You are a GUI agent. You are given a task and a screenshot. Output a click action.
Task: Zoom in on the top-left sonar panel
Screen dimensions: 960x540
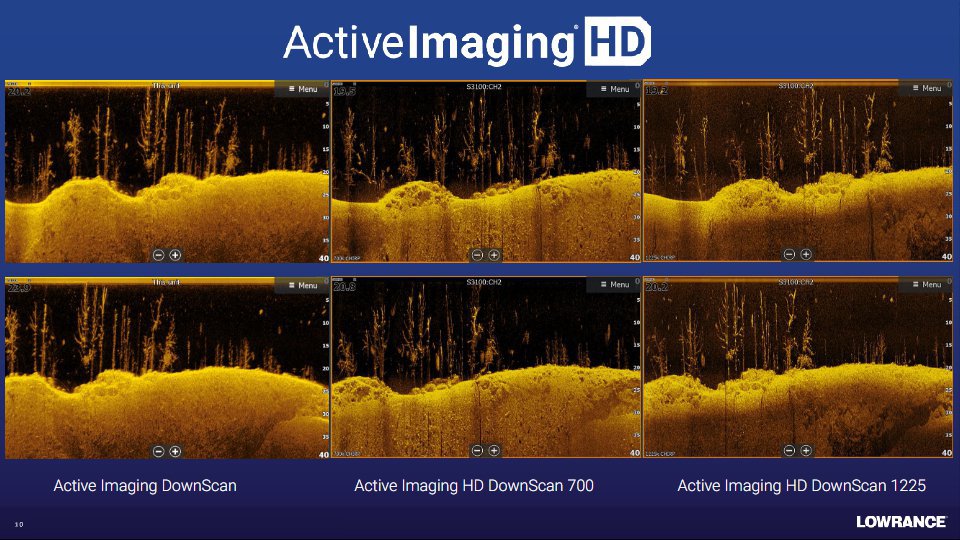point(175,255)
